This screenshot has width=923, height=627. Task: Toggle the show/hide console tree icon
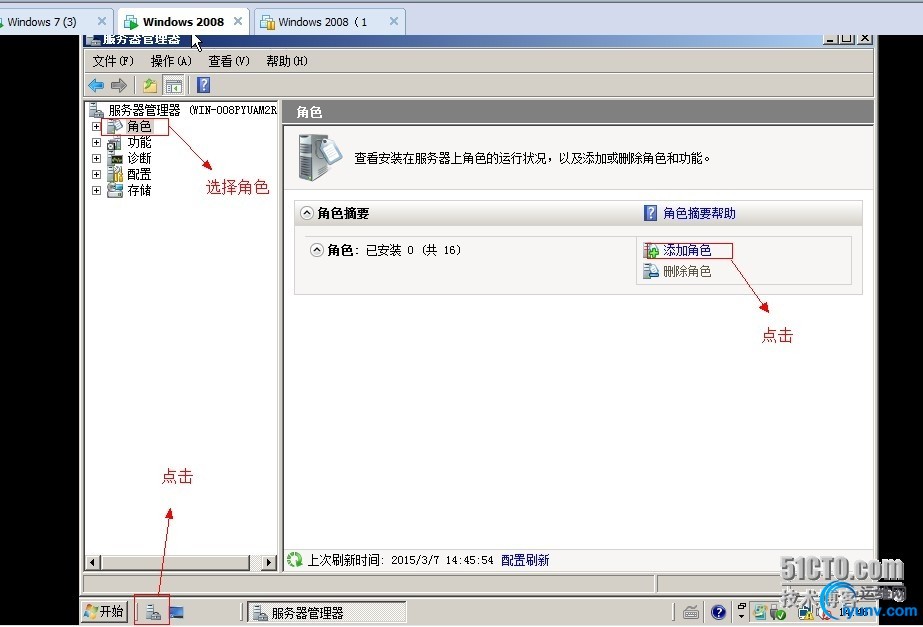point(174,86)
